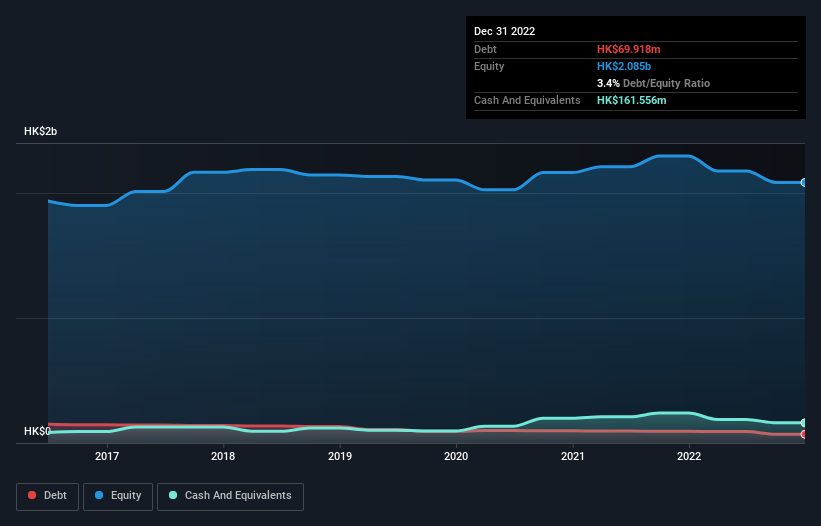Screen dimensions: 821x526
Task: Click the red Debt legend dot
Action: pos(32,495)
